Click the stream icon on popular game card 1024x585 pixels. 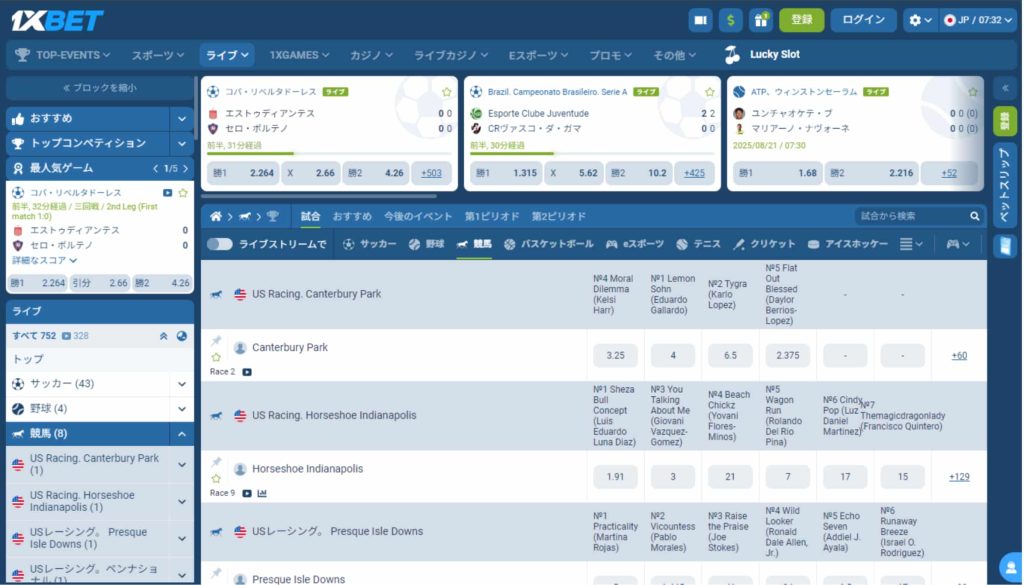coord(167,193)
